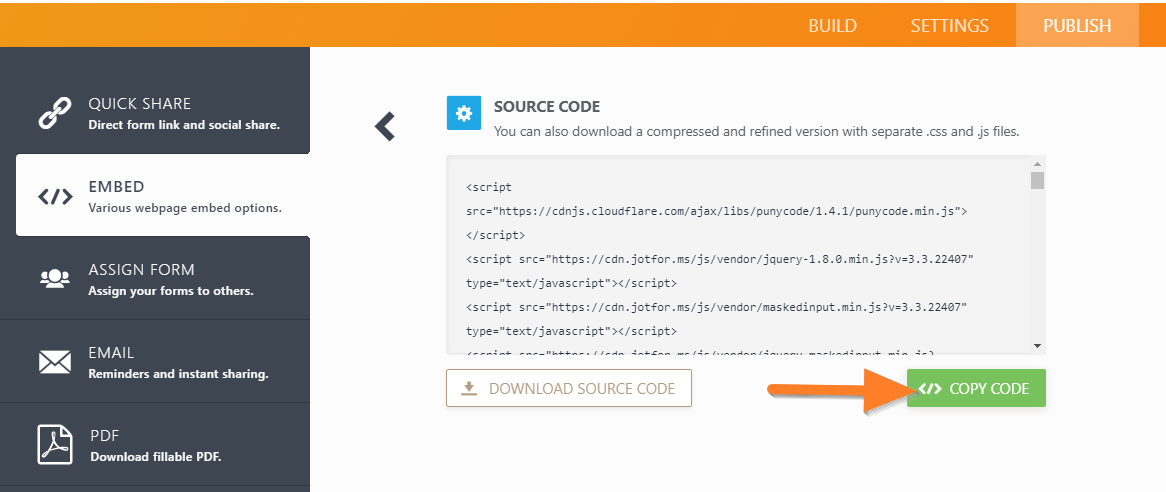Open Quick Share via its 'Direct form link' description
The height and width of the screenshot is (492, 1166).
pos(184,126)
